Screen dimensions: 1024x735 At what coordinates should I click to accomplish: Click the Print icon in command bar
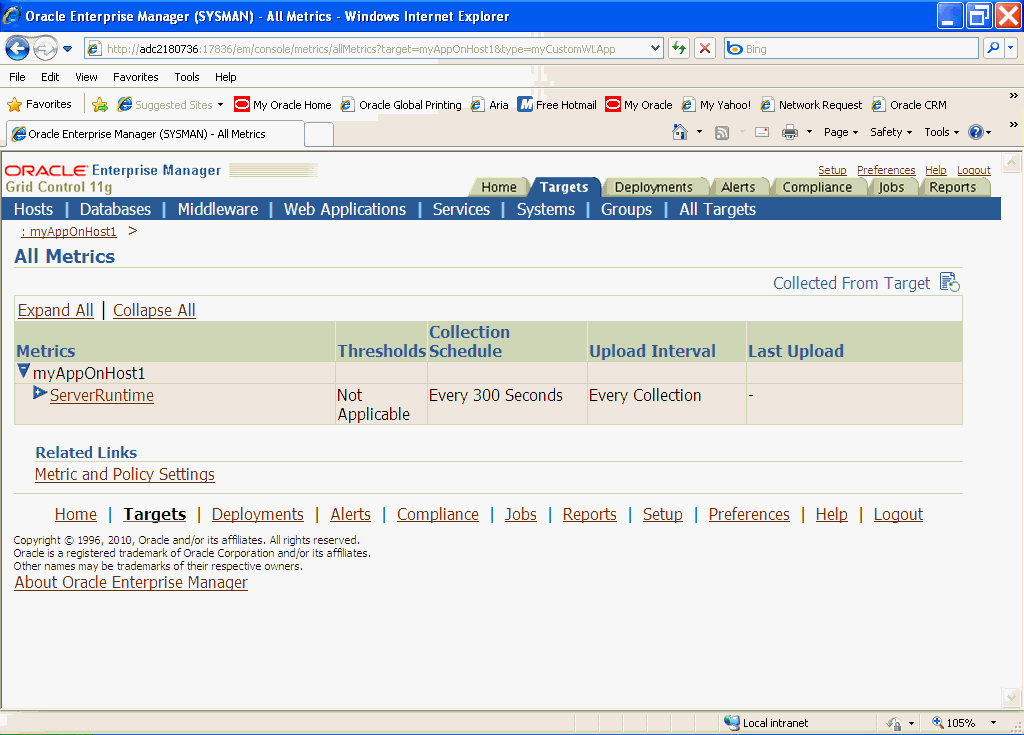point(790,133)
